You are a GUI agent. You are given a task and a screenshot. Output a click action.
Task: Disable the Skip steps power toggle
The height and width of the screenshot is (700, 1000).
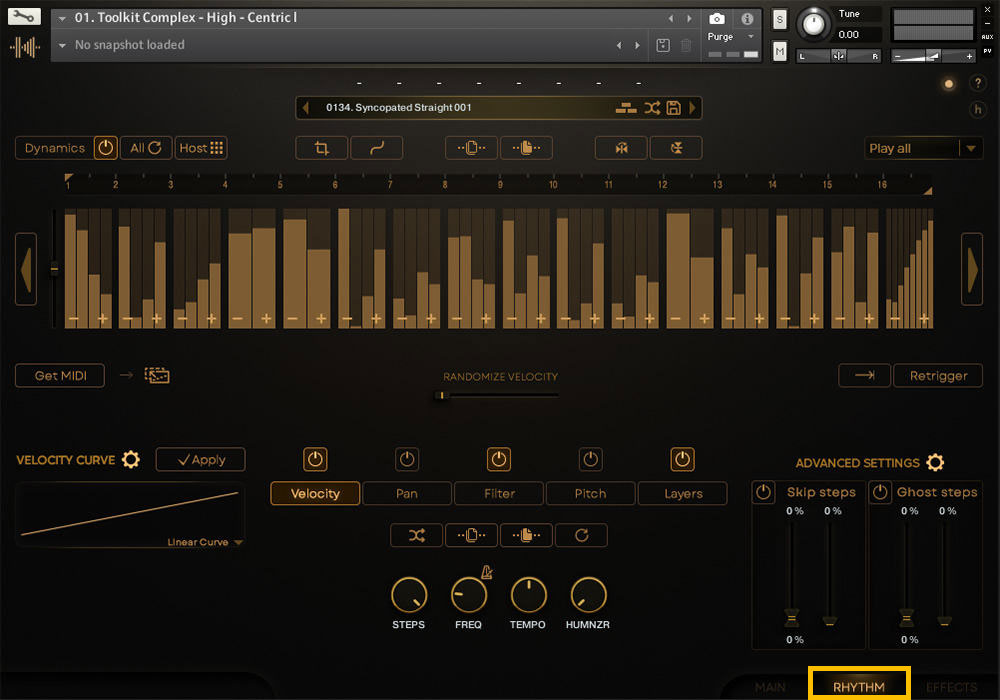click(x=764, y=492)
